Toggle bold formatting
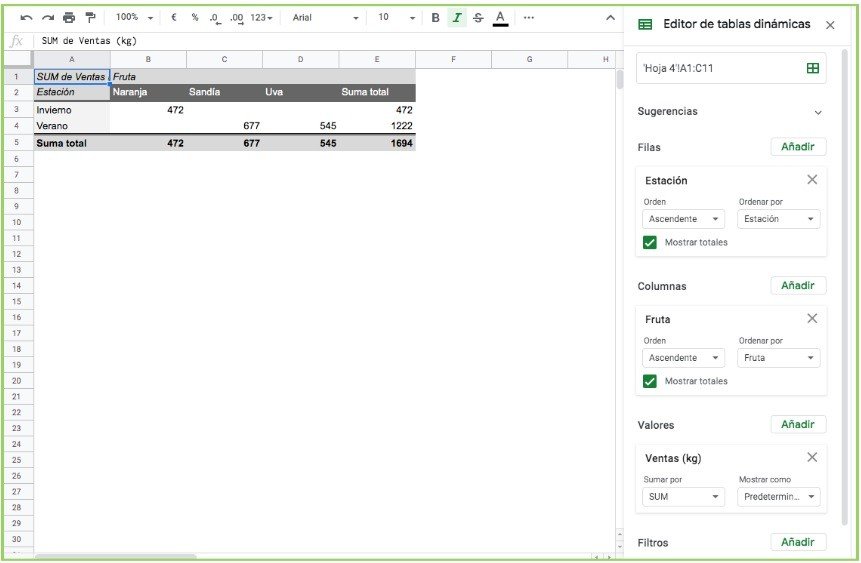The image size is (861, 563). pyautogui.click(x=435, y=18)
